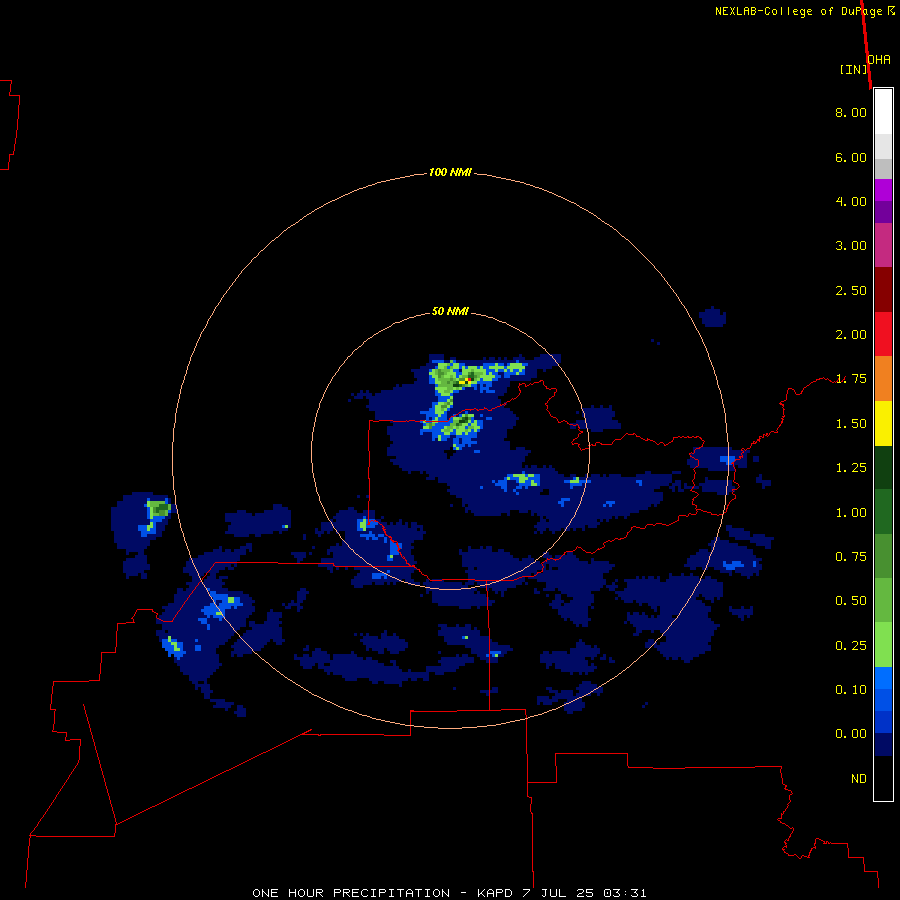The width and height of the screenshot is (900, 900).
Task: Click the 50 NMI range ring label
Action: point(450,311)
